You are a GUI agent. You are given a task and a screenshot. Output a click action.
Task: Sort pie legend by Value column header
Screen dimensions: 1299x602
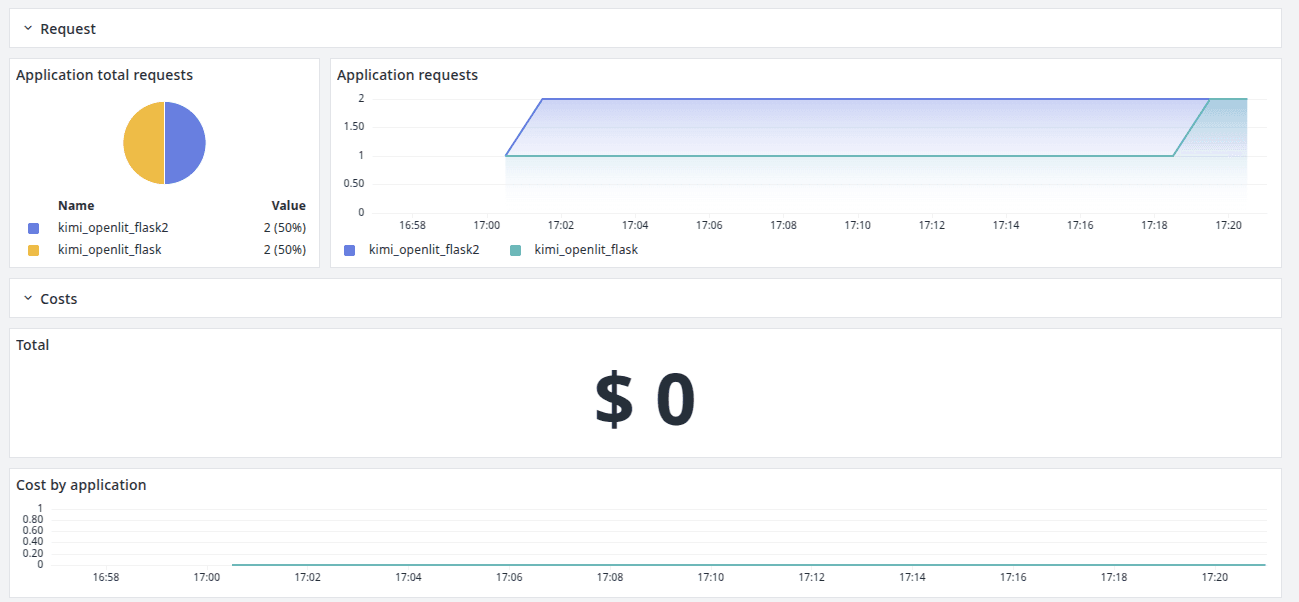[288, 206]
